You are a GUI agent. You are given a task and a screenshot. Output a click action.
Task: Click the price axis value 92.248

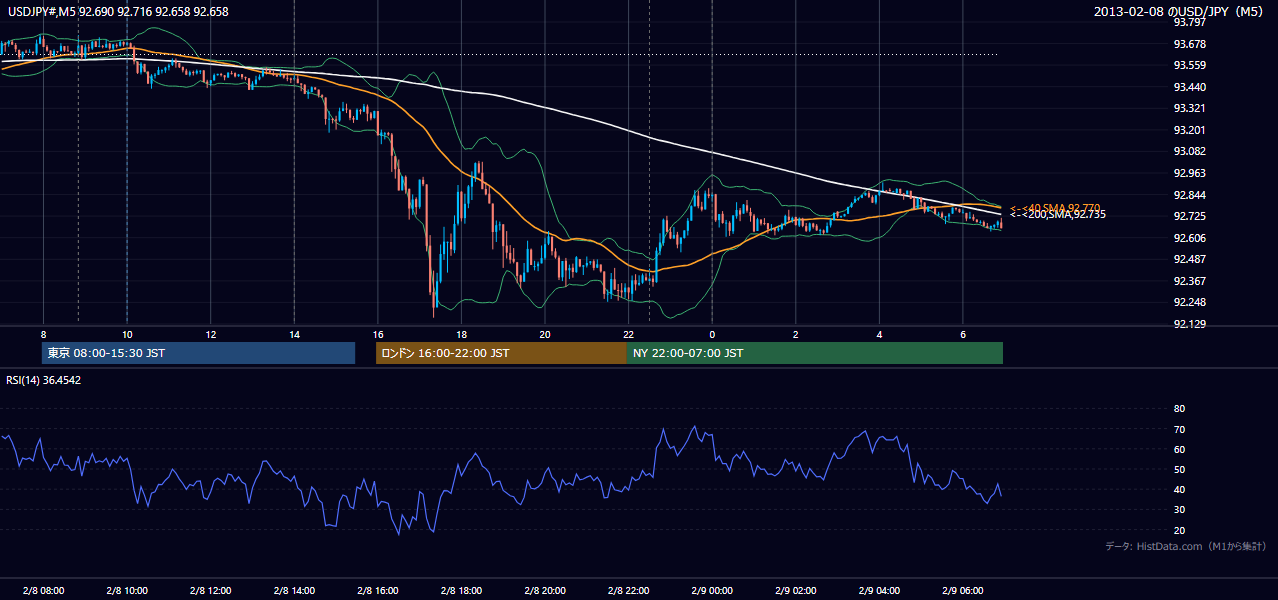tap(1189, 303)
